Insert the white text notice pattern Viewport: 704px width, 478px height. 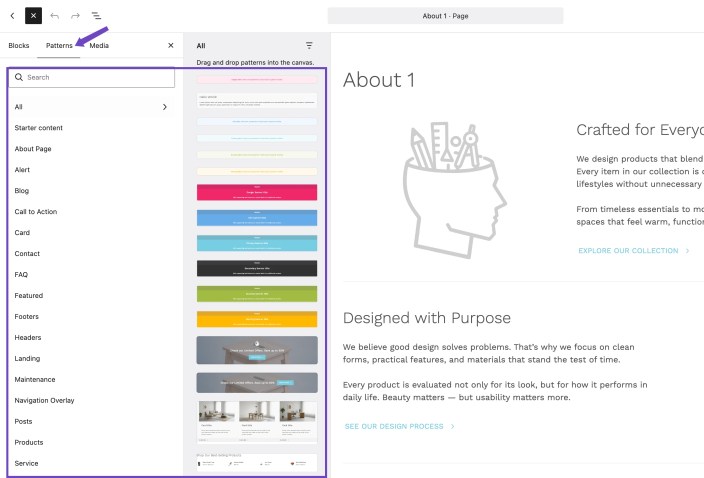(x=257, y=101)
